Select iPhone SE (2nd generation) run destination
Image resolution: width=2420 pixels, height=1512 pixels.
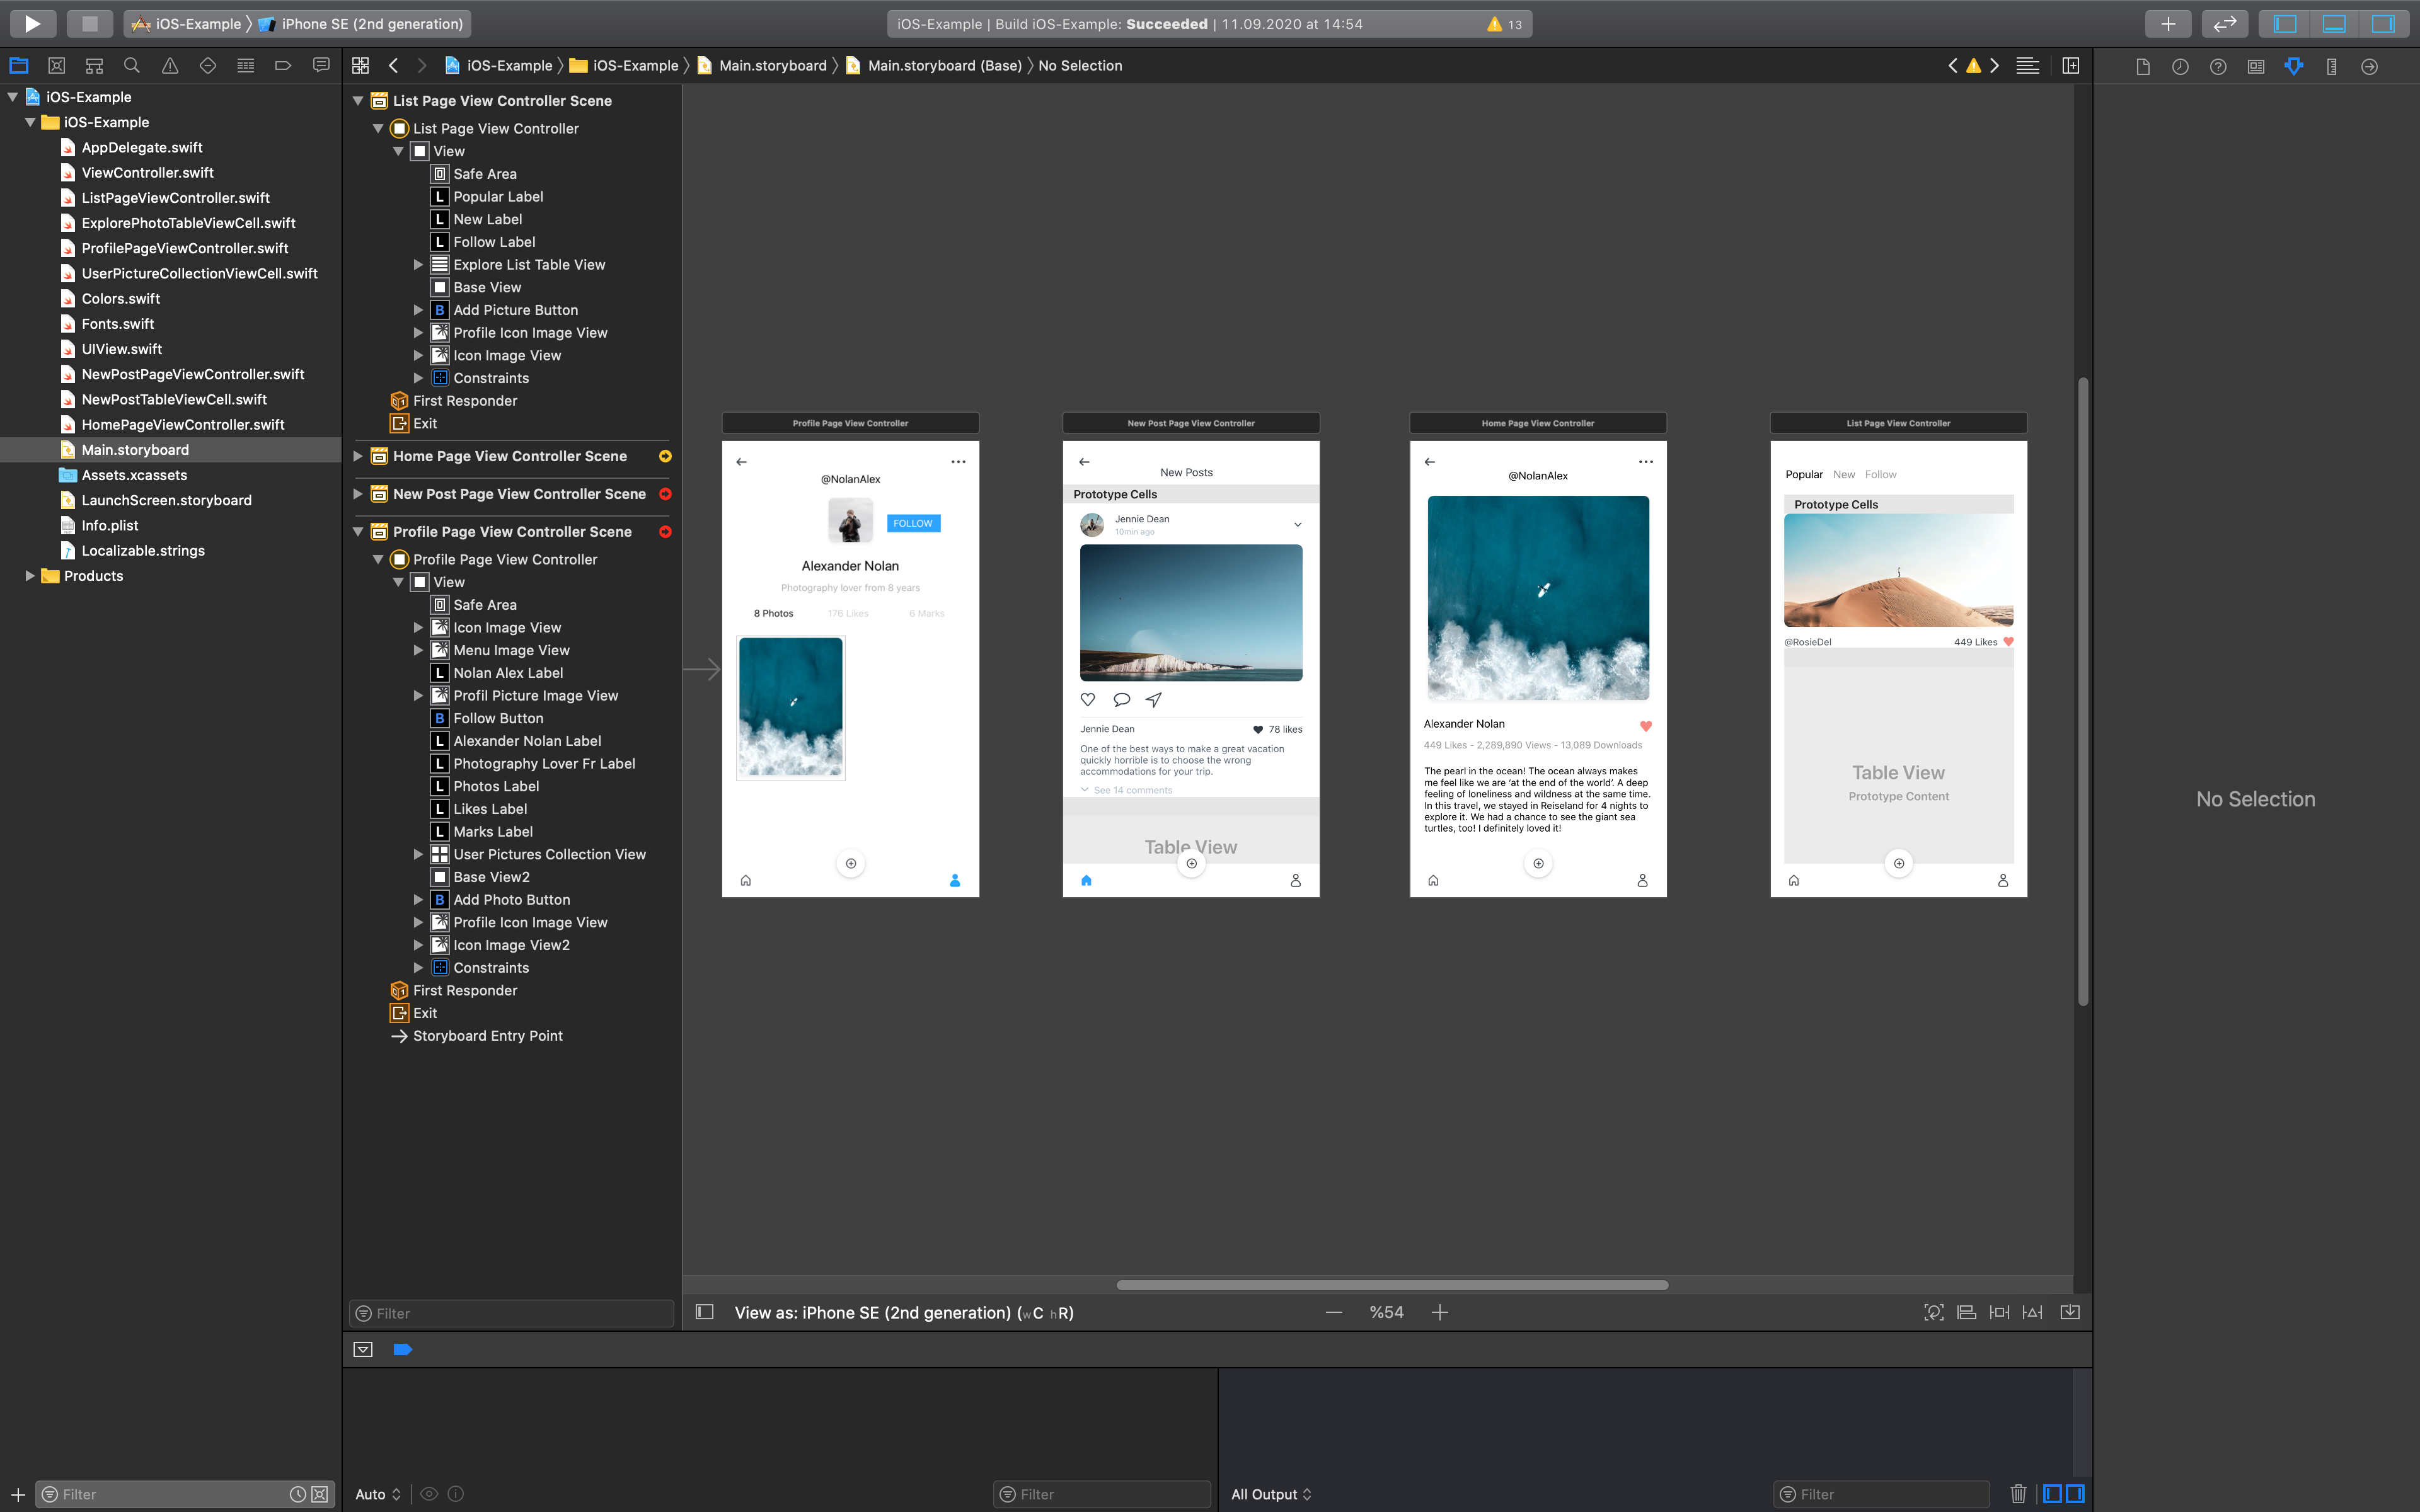point(361,24)
